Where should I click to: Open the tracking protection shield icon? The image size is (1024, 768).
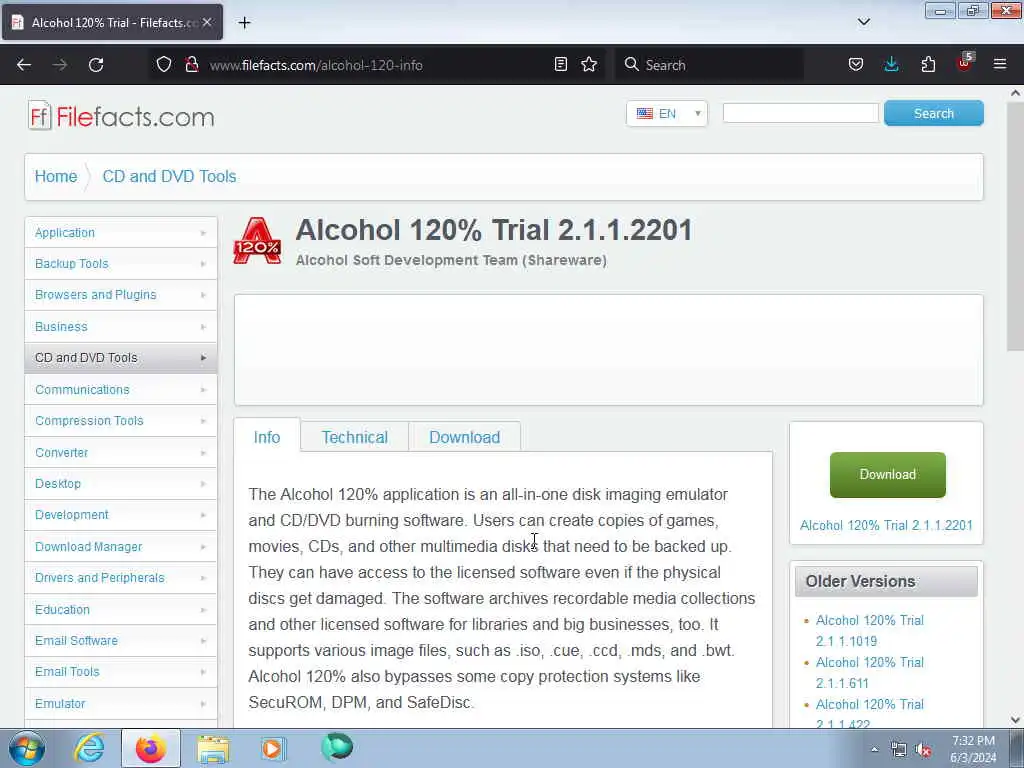[x=164, y=65]
